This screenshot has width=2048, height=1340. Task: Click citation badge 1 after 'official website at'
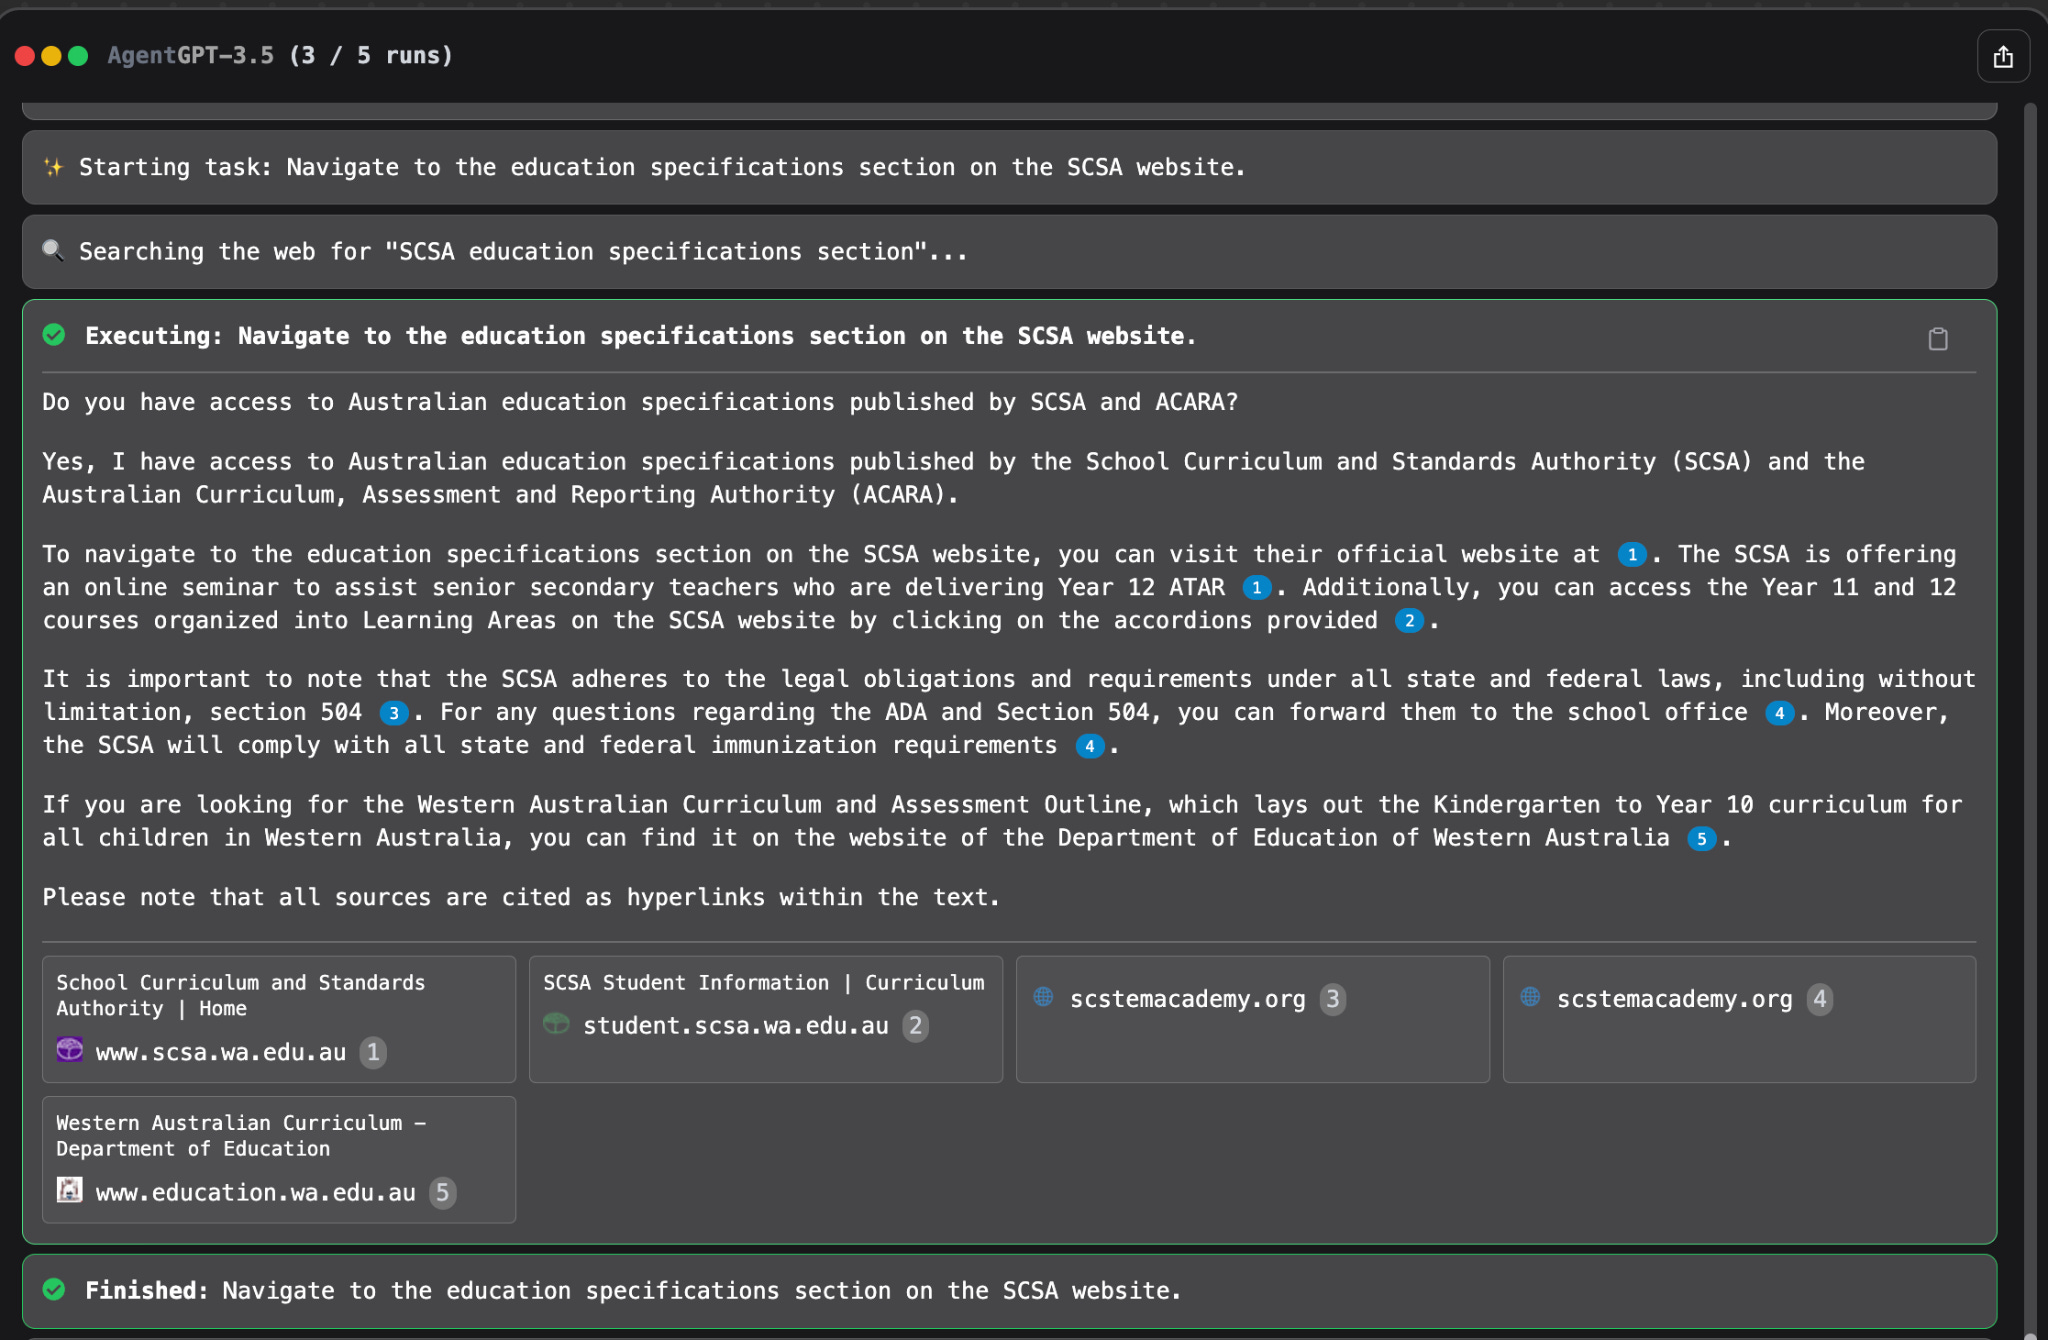pyautogui.click(x=1631, y=555)
